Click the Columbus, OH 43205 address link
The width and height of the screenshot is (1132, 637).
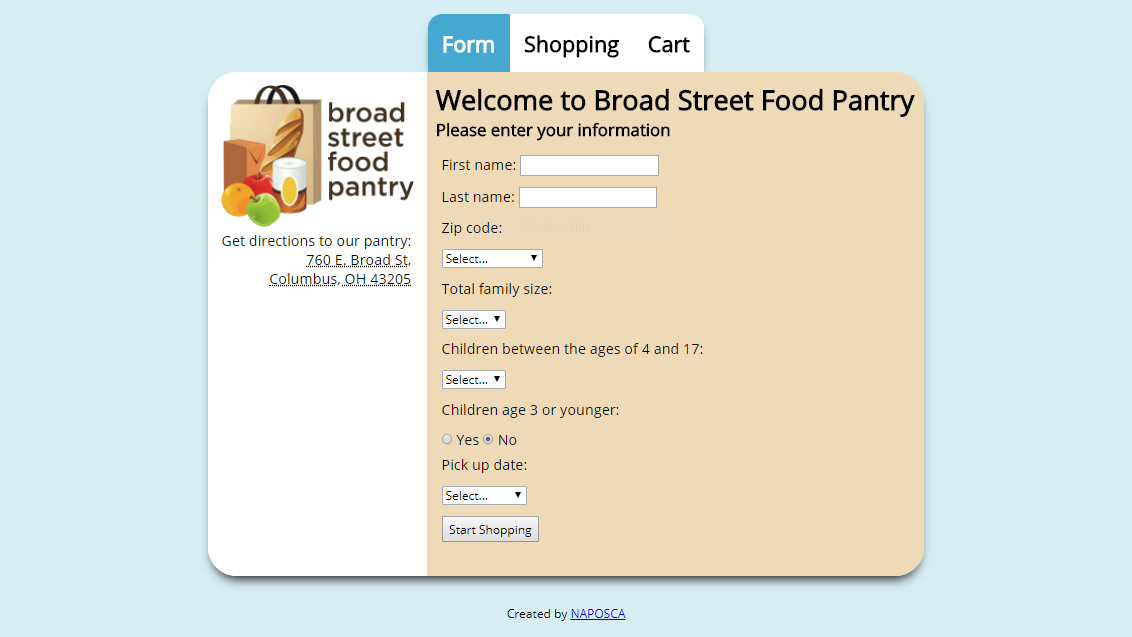click(x=340, y=279)
